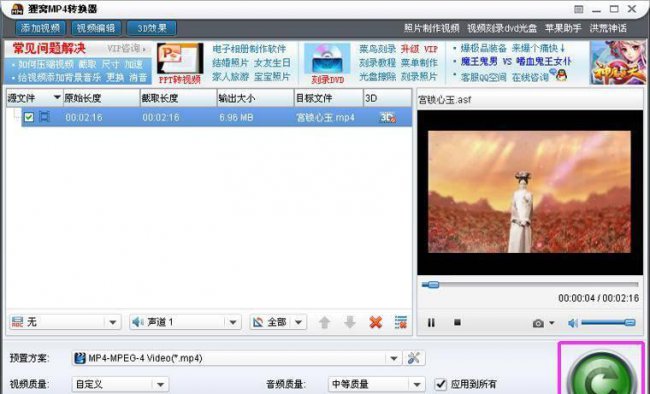Take a snapshot with the camera icon
650x394 pixels.
(x=538, y=323)
